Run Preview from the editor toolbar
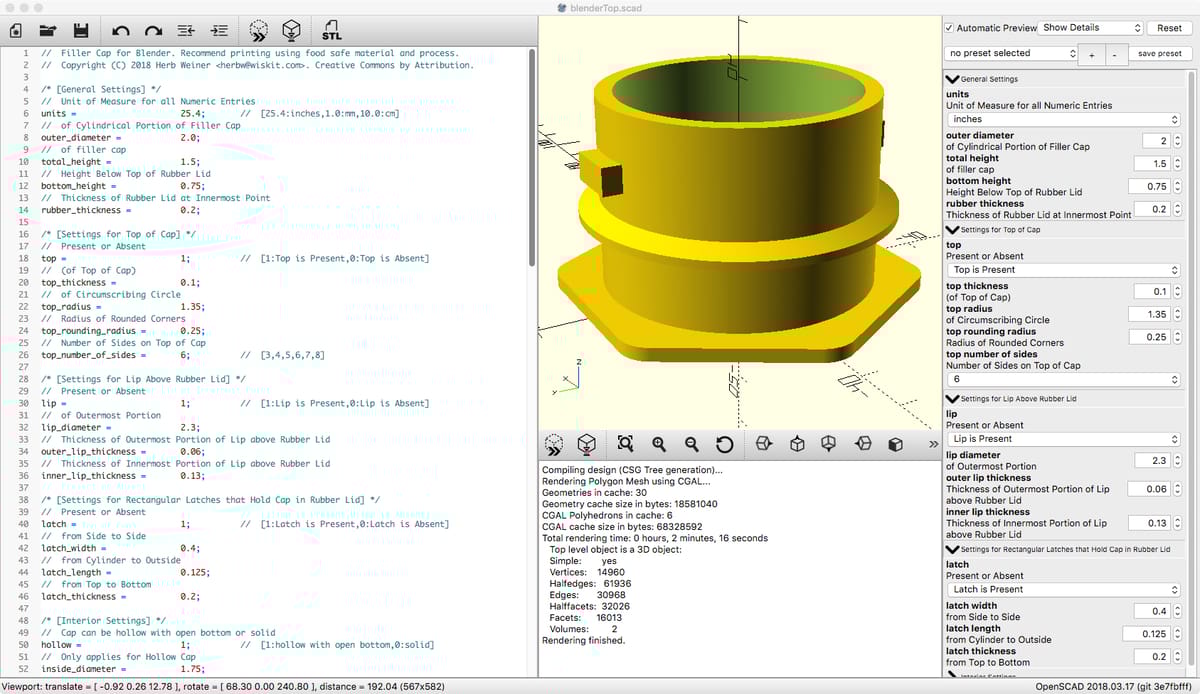Viewport: 1200px width, 694px height. click(x=259, y=30)
